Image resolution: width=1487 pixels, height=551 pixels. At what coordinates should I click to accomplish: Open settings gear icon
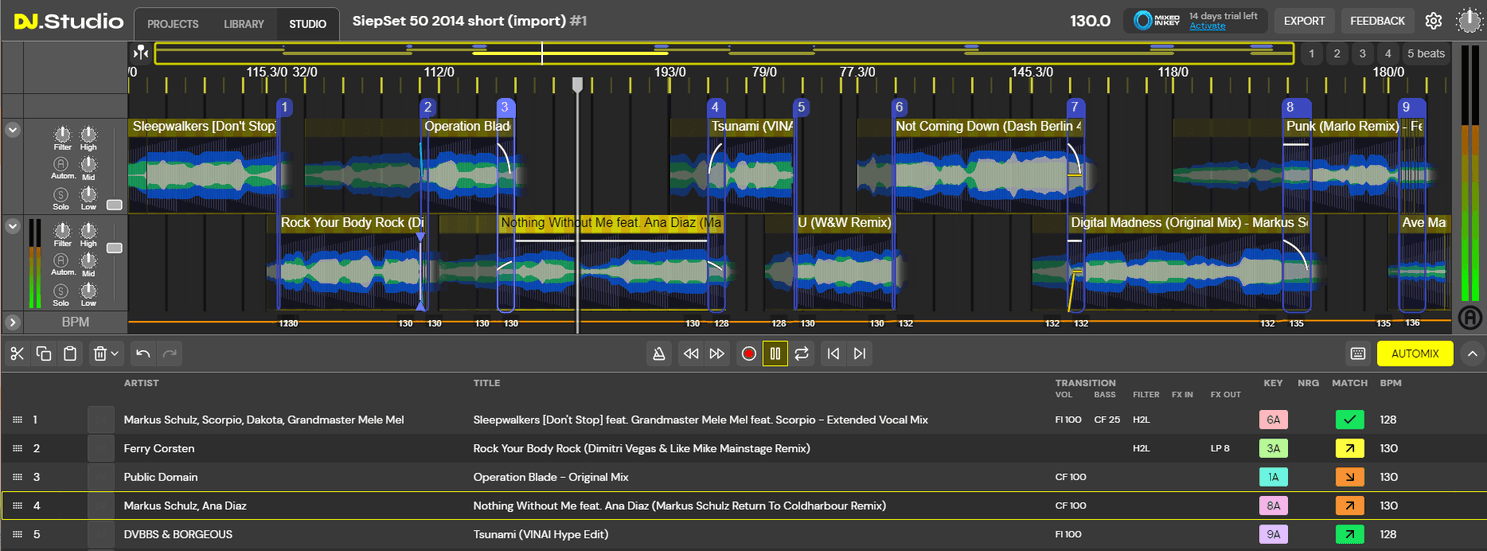click(x=1434, y=21)
